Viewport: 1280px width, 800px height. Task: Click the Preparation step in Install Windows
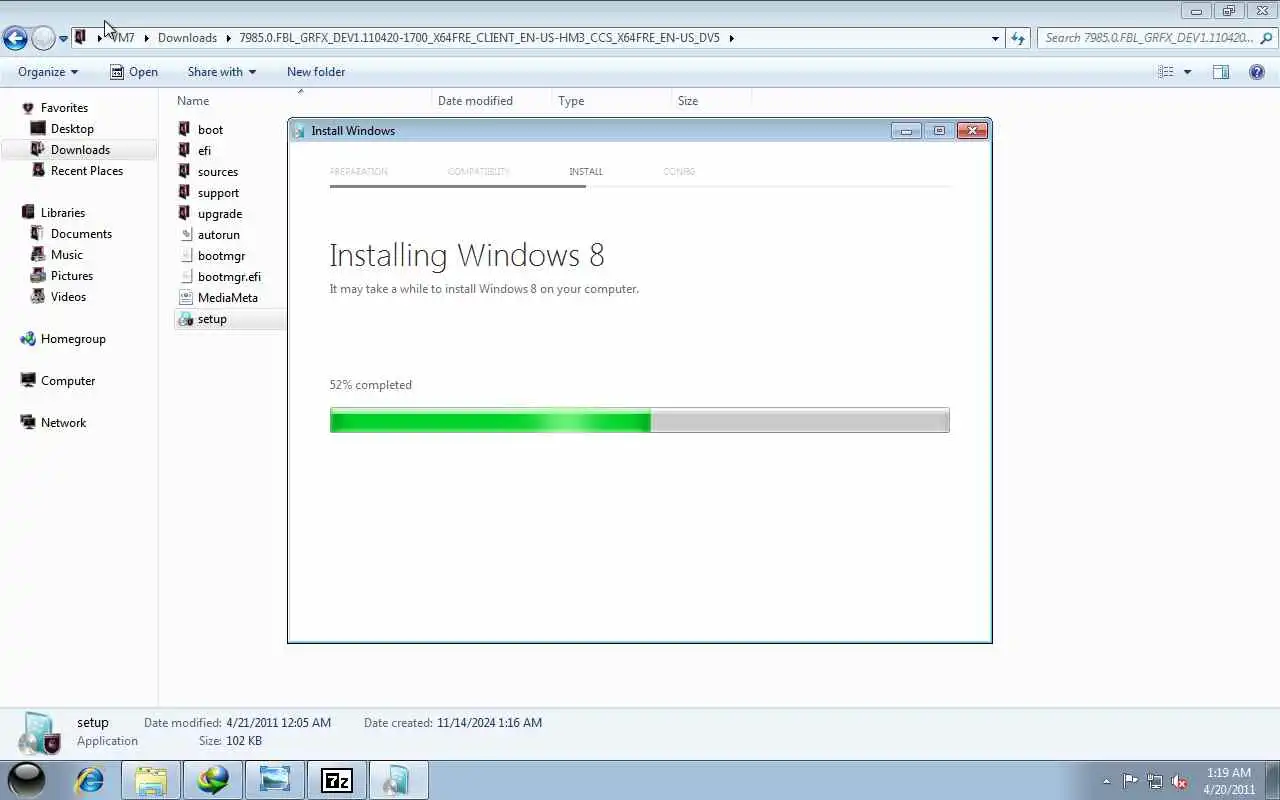point(358,172)
